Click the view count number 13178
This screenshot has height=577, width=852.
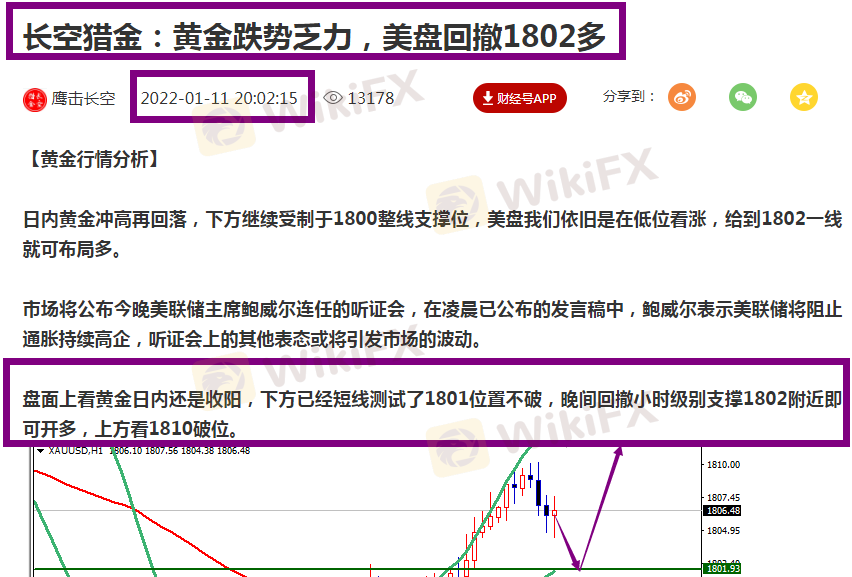(371, 98)
